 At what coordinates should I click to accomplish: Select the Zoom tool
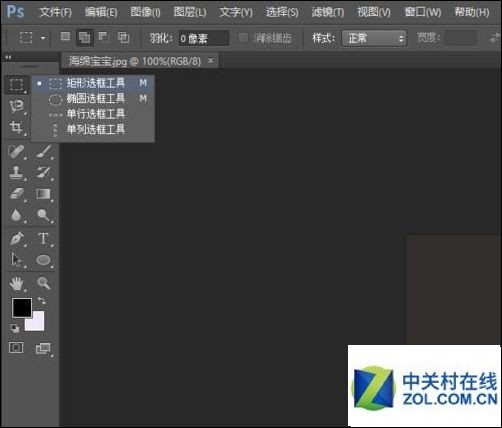(44, 283)
